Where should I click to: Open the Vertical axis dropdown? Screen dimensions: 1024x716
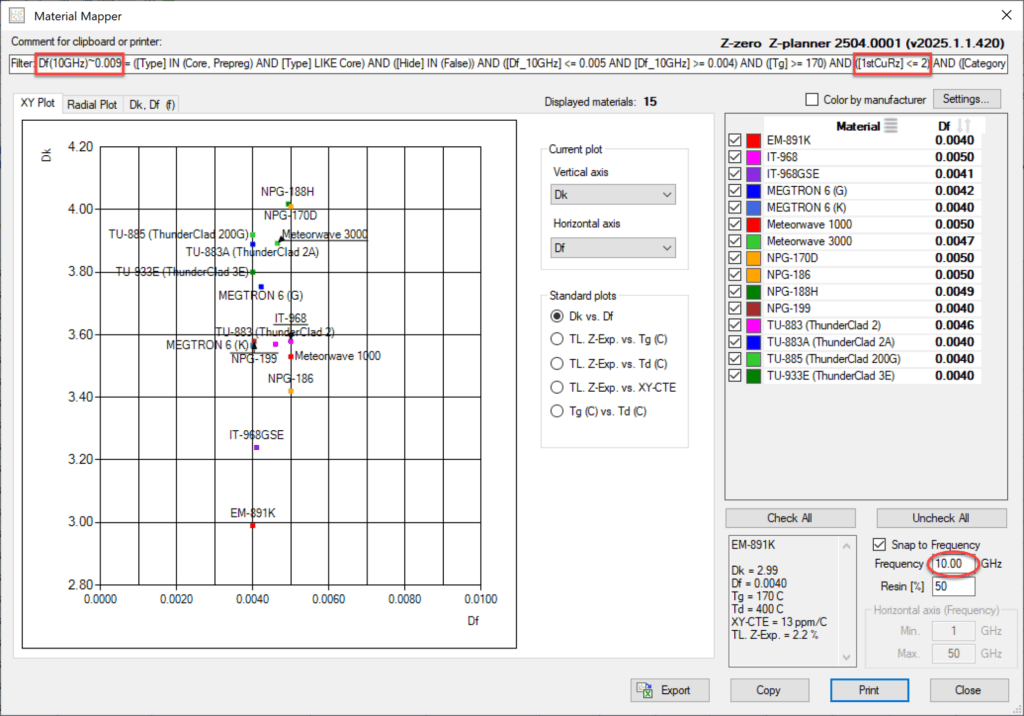[x=613, y=194]
